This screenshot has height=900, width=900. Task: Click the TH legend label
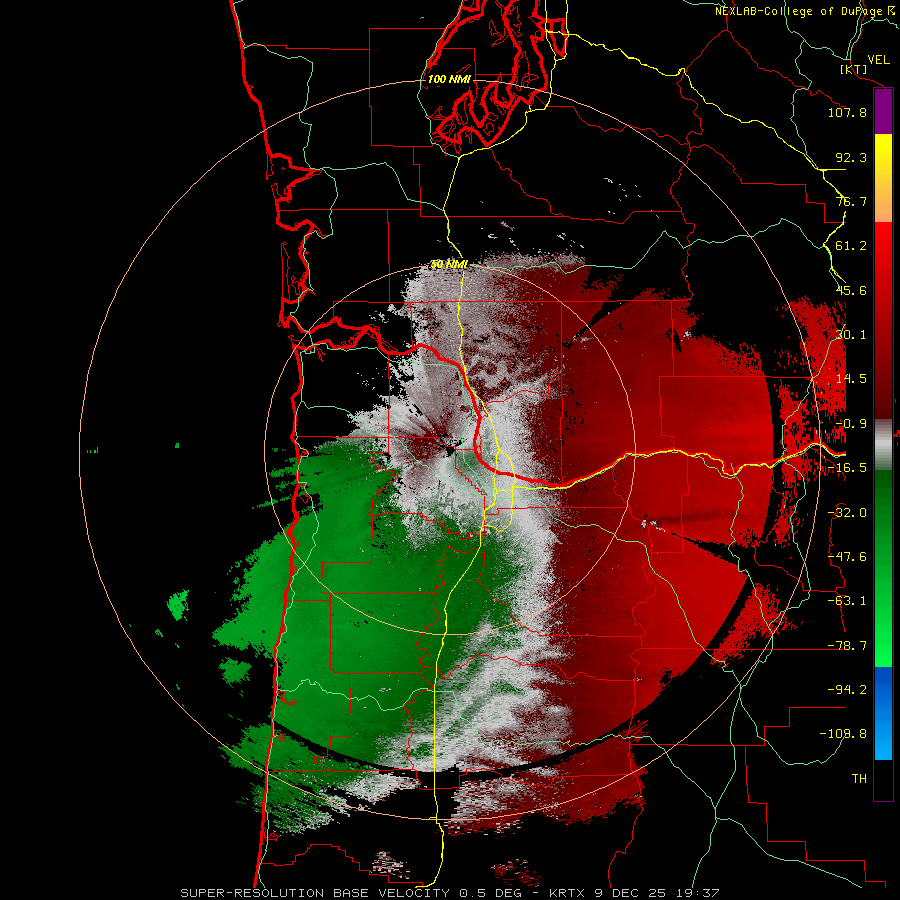point(859,779)
